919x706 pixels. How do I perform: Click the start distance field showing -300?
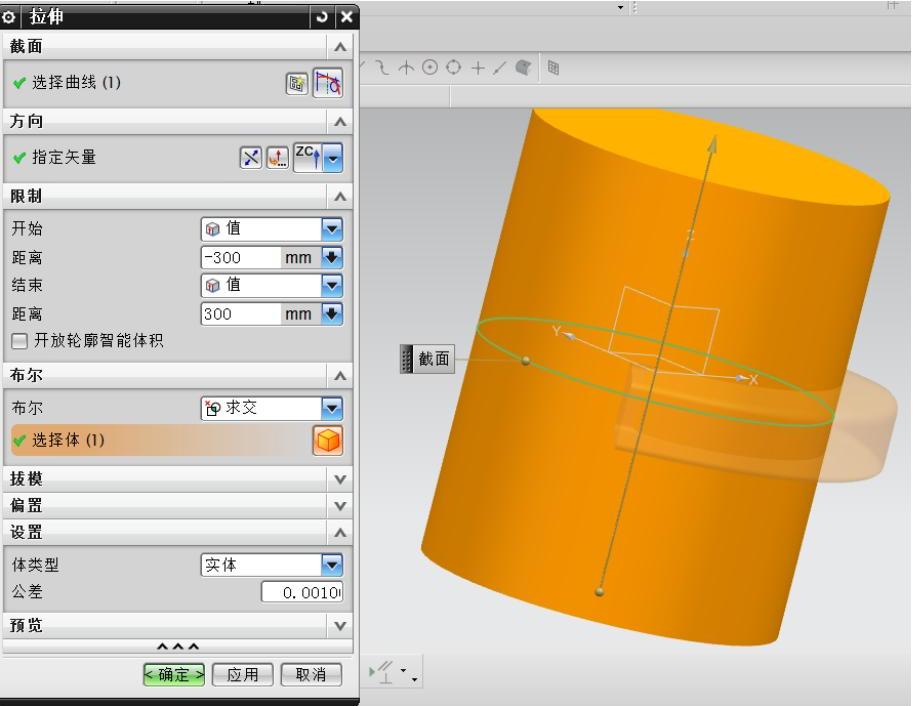241,257
